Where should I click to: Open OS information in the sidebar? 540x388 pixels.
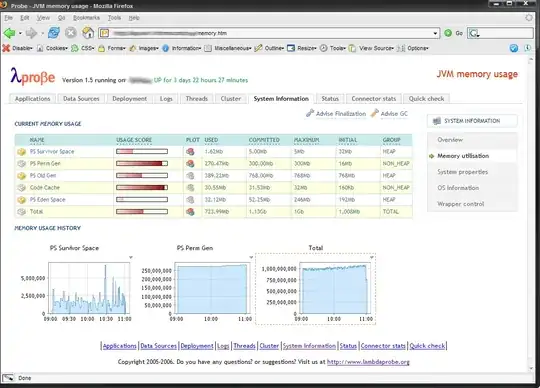[x=458, y=188]
